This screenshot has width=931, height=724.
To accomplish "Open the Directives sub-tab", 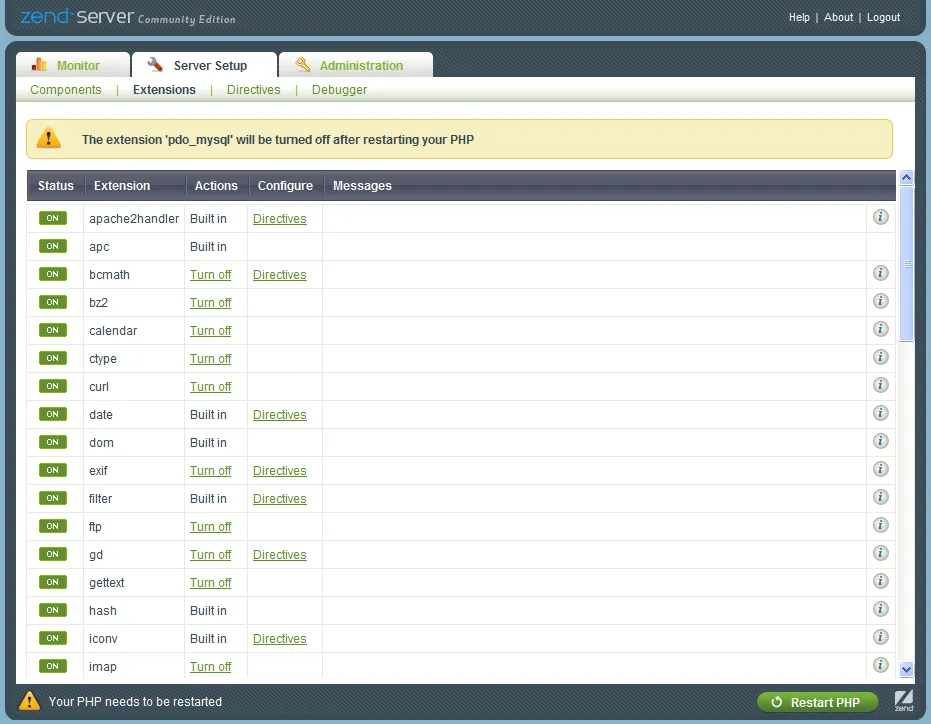I will [254, 90].
